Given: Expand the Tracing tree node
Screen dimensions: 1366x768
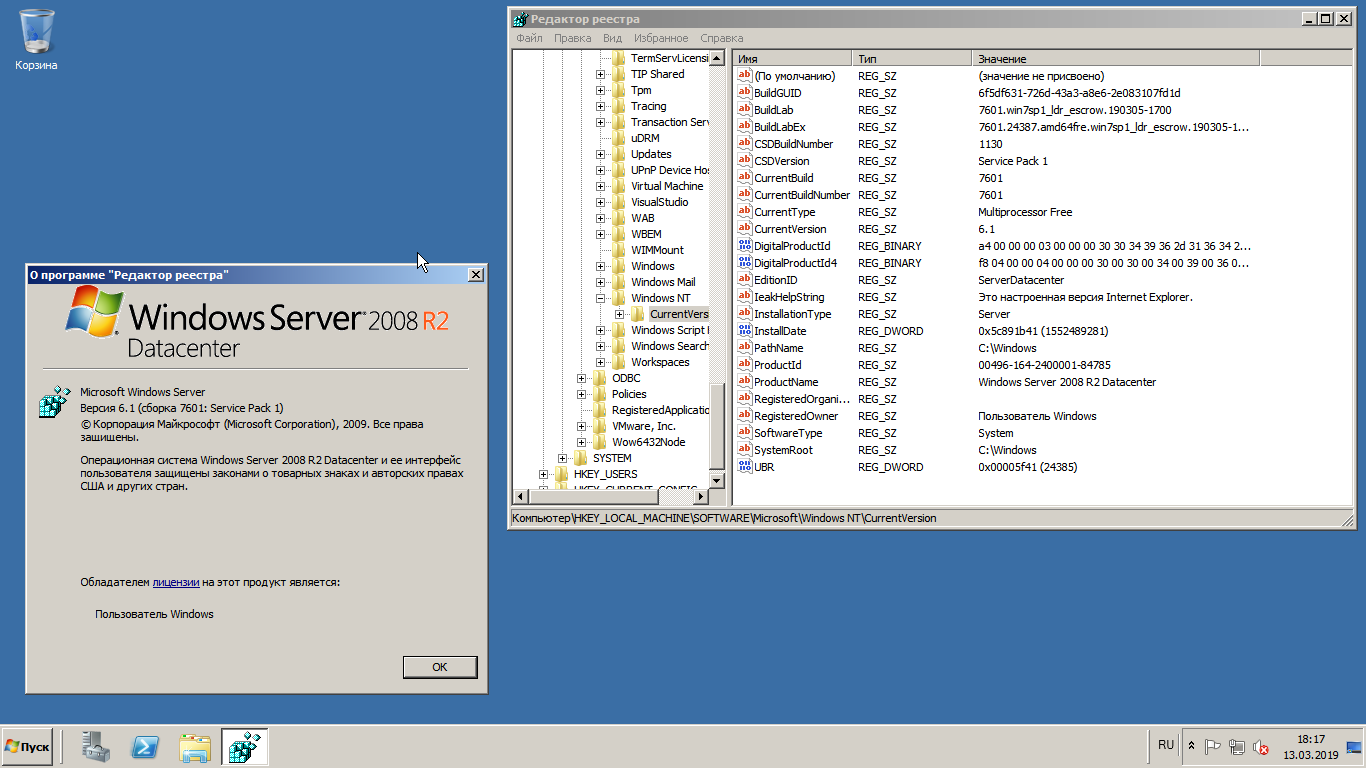Looking at the screenshot, I should click(x=600, y=106).
